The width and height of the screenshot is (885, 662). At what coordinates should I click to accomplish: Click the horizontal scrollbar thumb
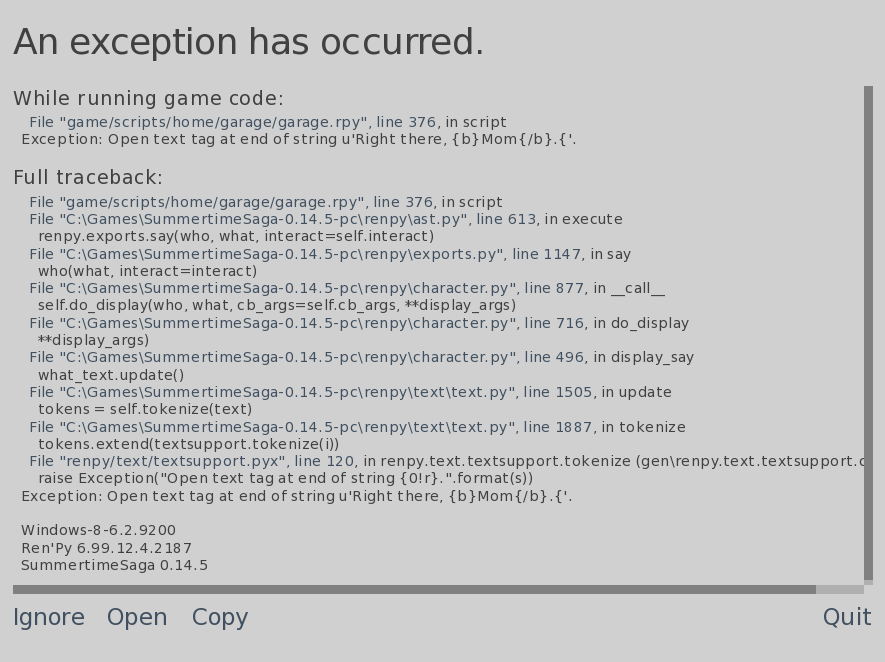[414, 590]
